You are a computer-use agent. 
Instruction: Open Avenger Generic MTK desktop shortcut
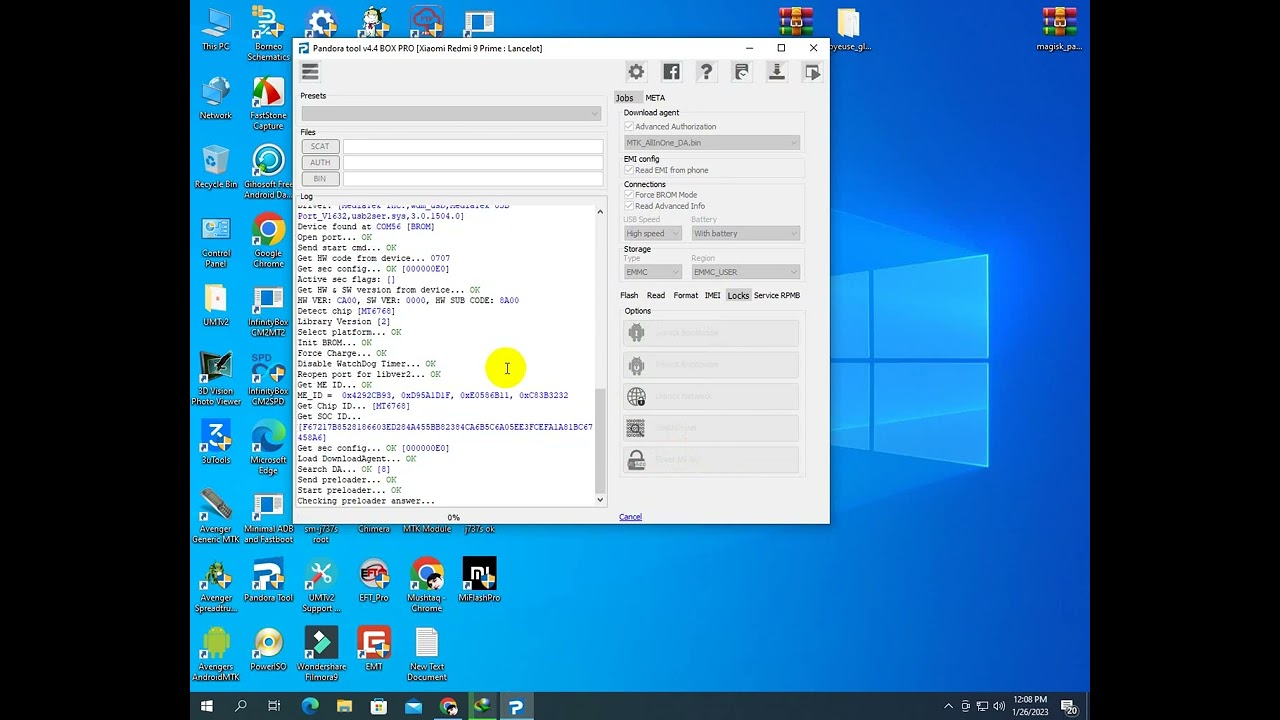click(216, 516)
